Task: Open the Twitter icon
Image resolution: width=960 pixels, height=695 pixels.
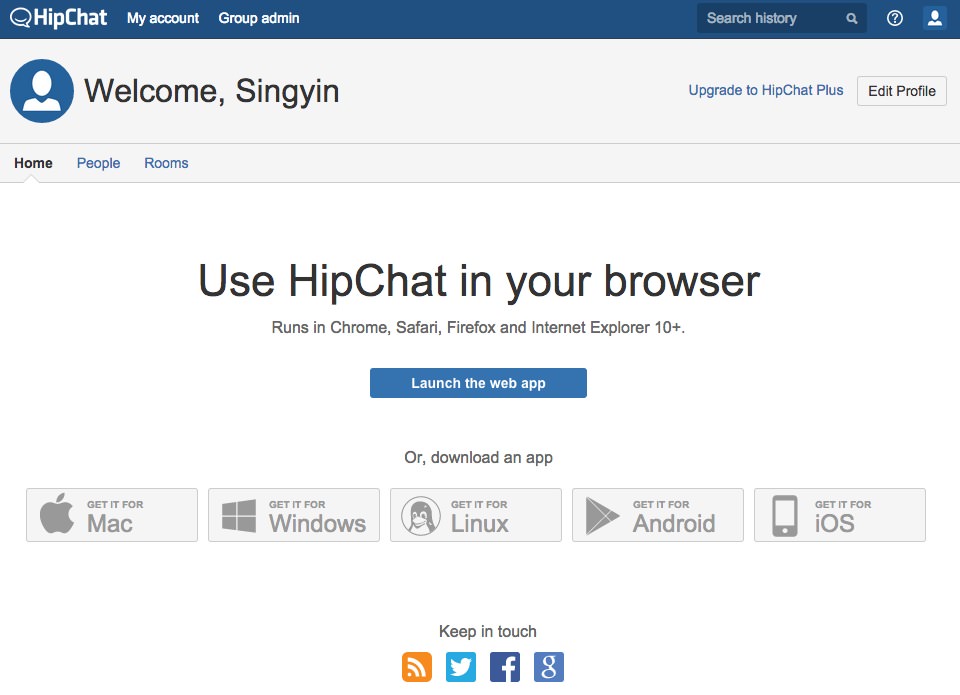Action: pos(461,667)
